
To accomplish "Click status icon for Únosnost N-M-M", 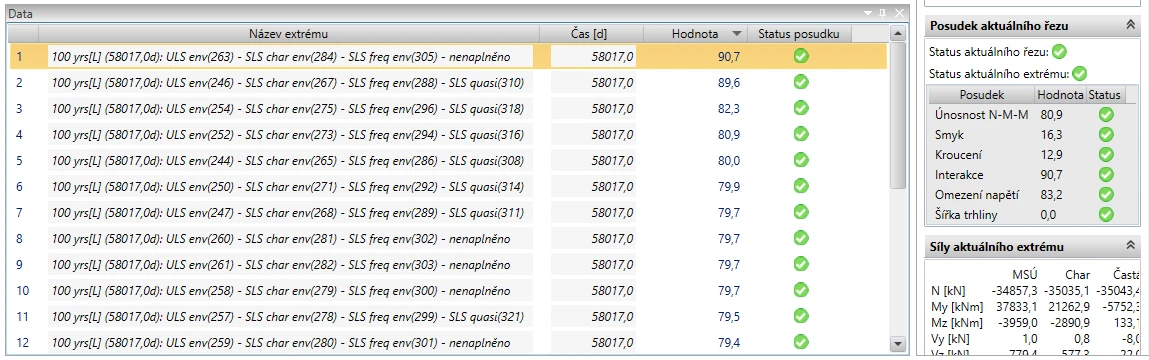I will pyautogui.click(x=1106, y=114).
